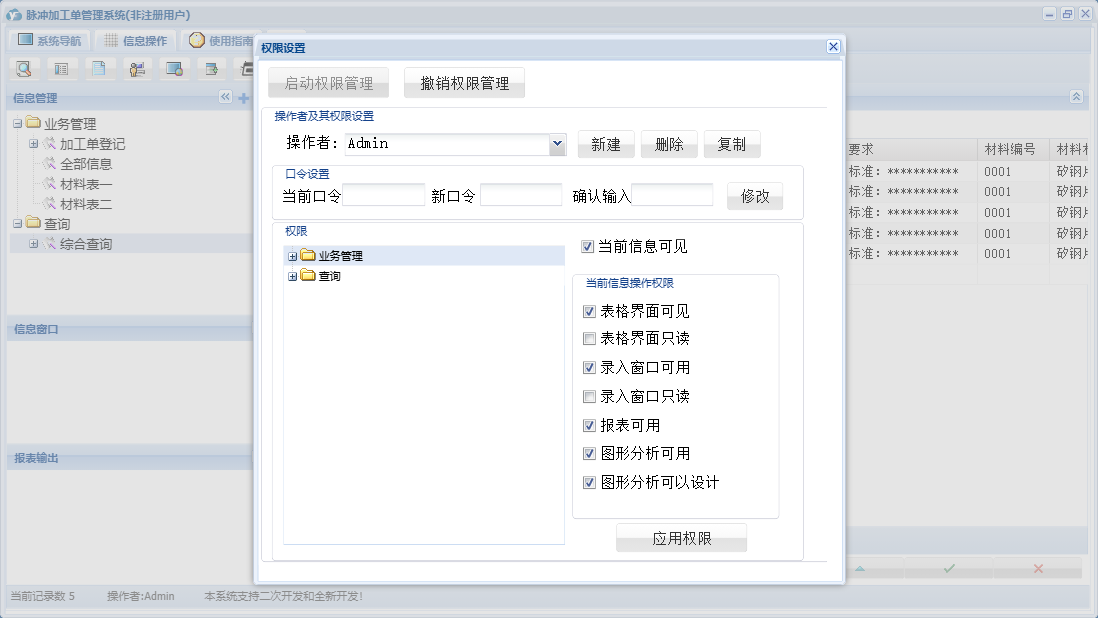
Task: Expand 加工单登记 in the left navigation tree
Action: pyautogui.click(x=33, y=143)
